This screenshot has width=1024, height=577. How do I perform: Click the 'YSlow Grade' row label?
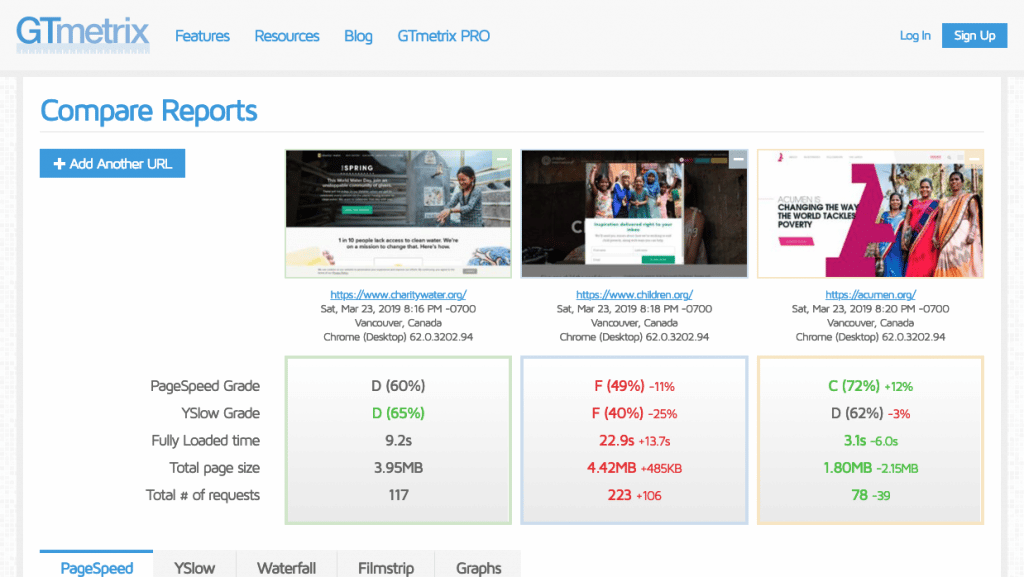220,413
